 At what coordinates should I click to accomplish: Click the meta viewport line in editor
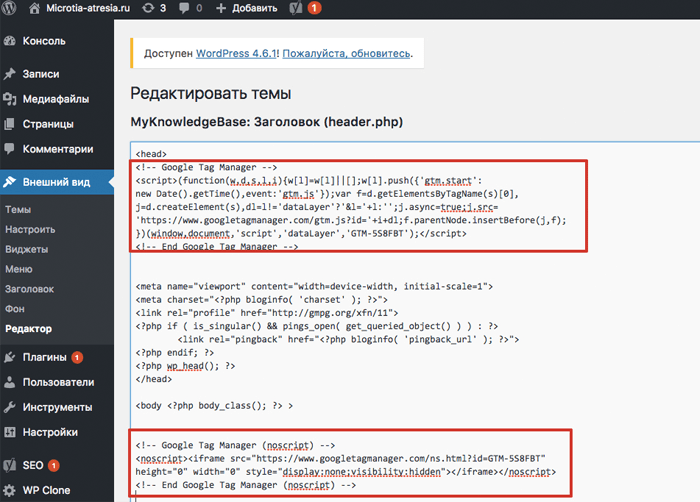[x=314, y=286]
